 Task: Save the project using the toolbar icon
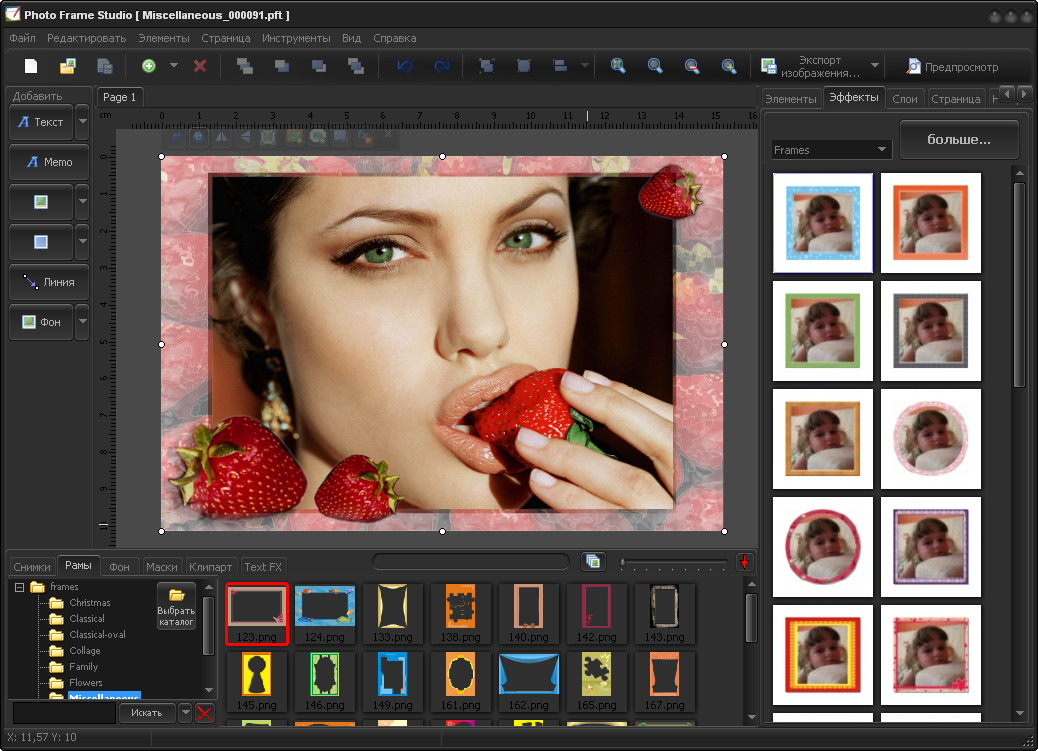pyautogui.click(x=105, y=66)
